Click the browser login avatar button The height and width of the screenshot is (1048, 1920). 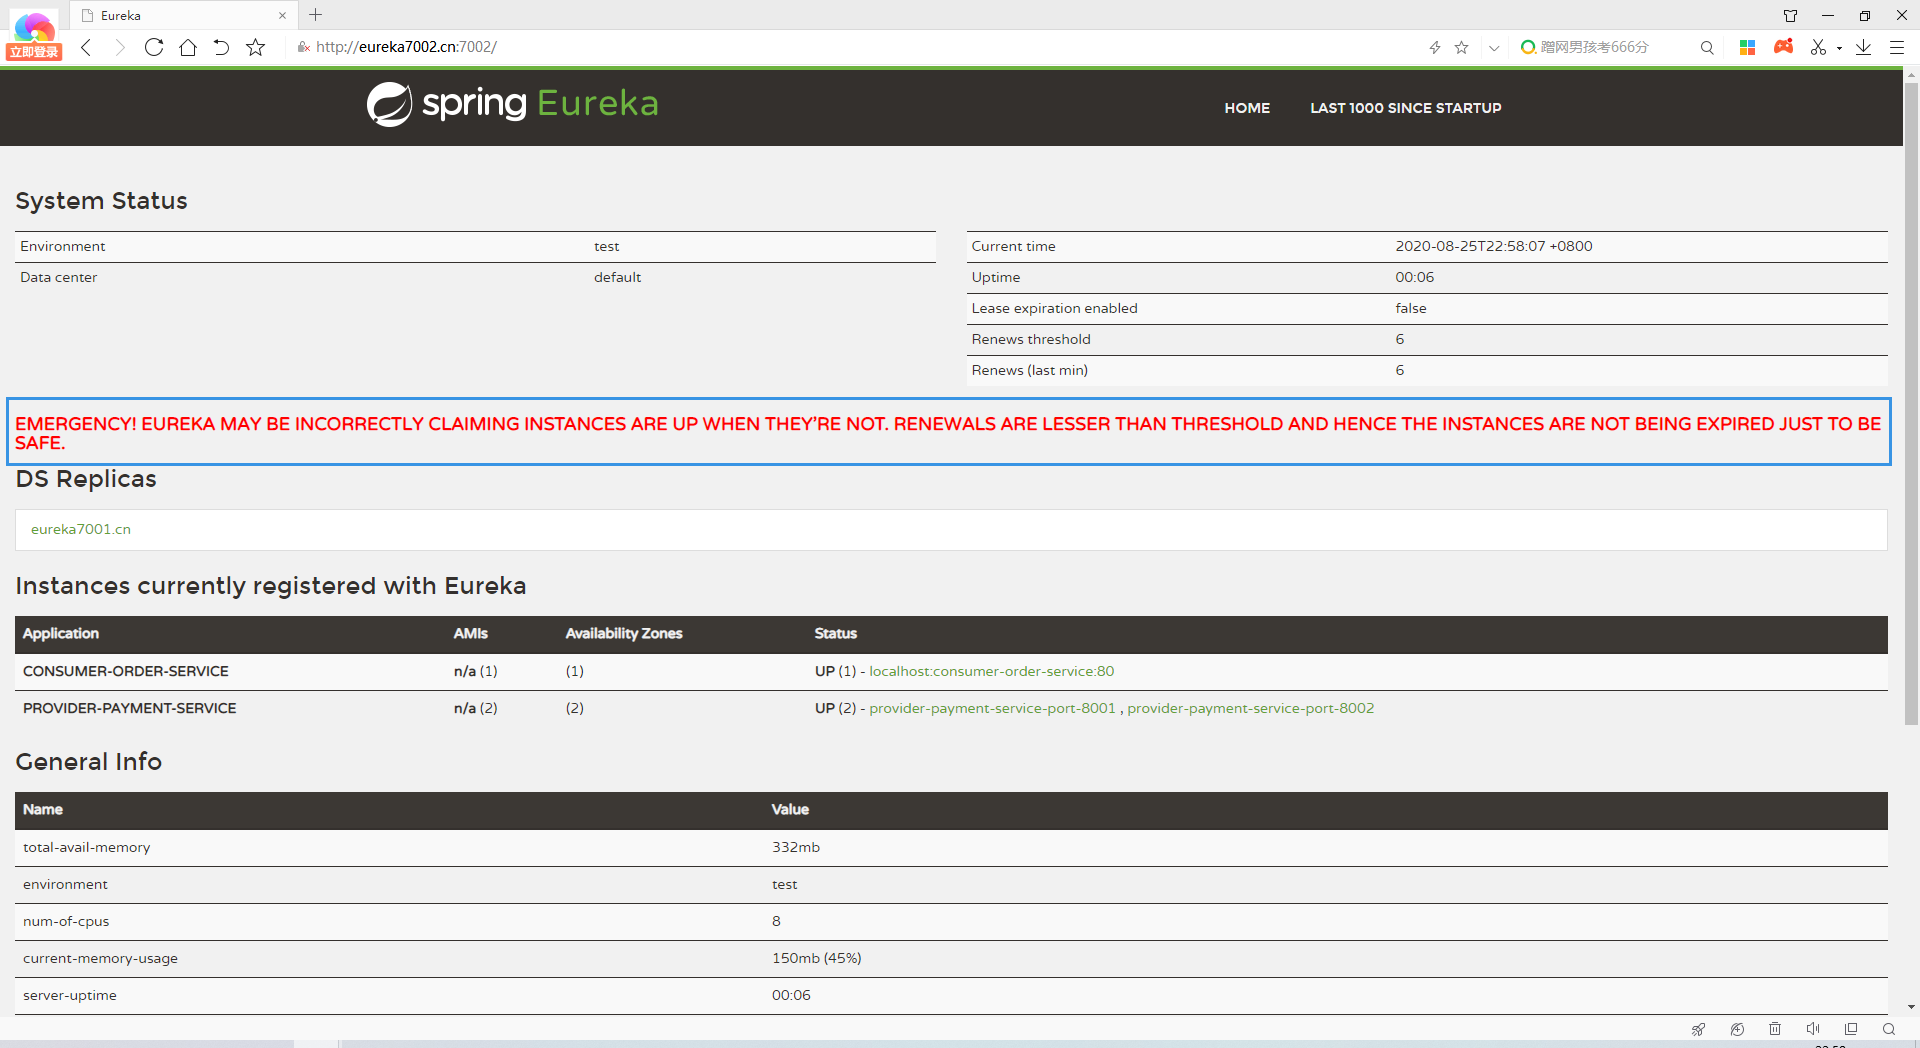coord(34,36)
